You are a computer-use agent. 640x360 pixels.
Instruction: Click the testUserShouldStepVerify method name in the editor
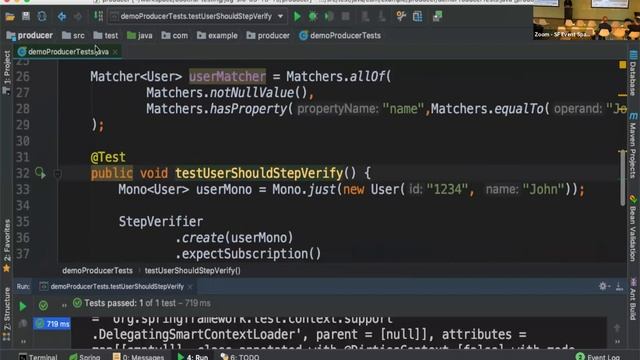(x=259, y=173)
